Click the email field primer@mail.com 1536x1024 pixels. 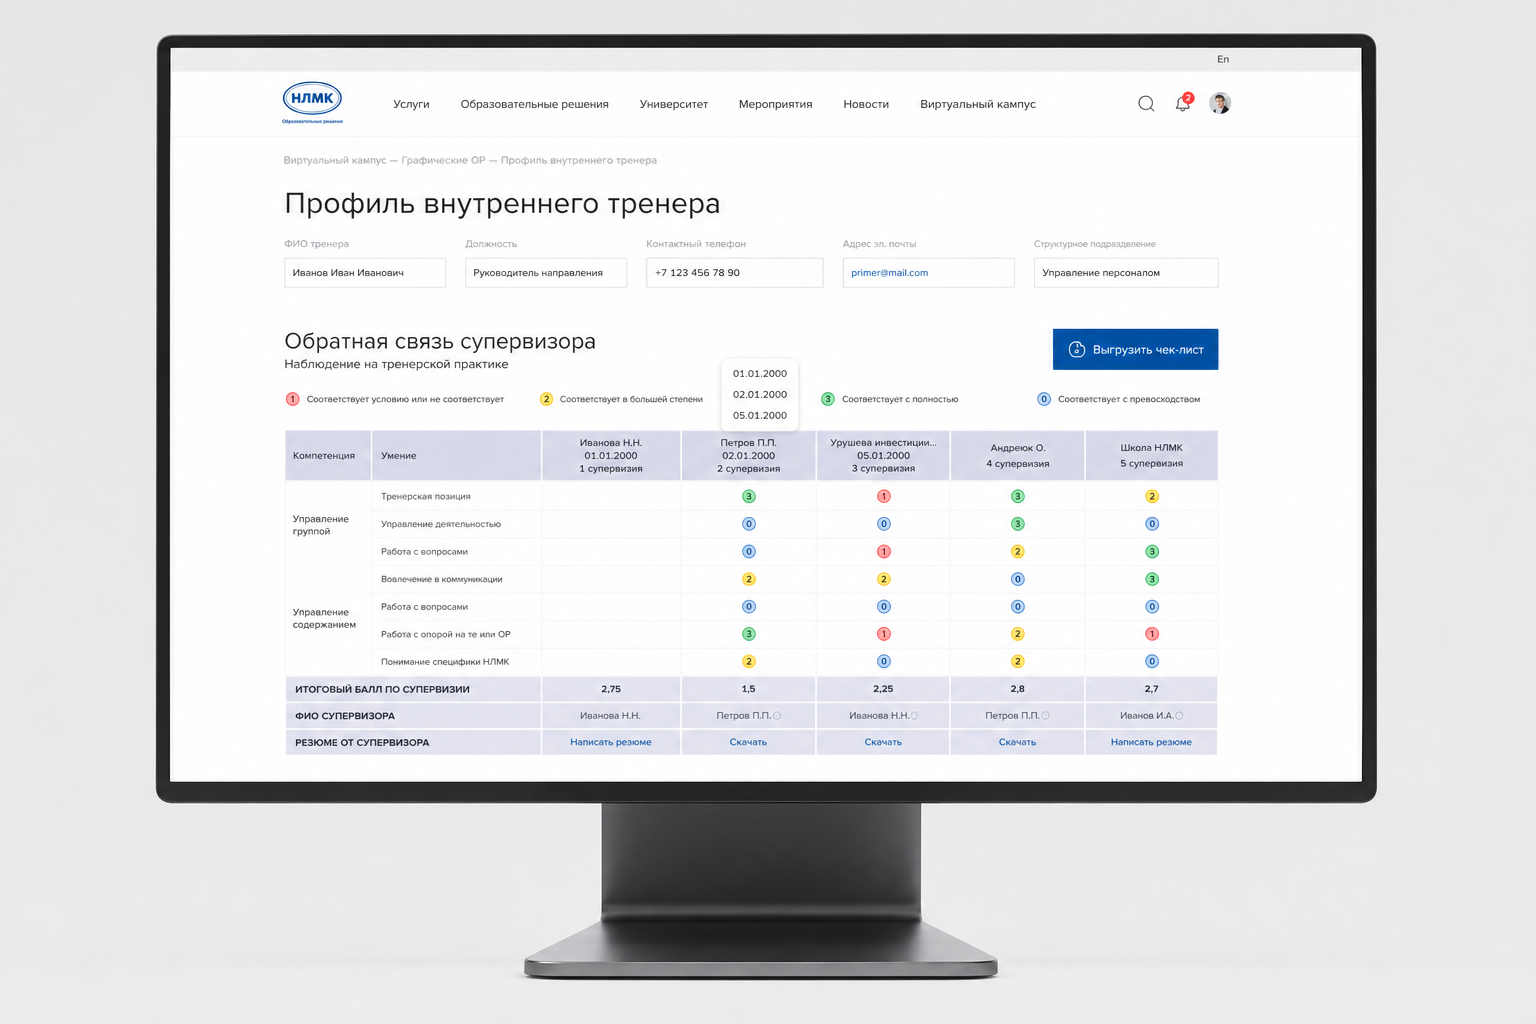(x=929, y=273)
